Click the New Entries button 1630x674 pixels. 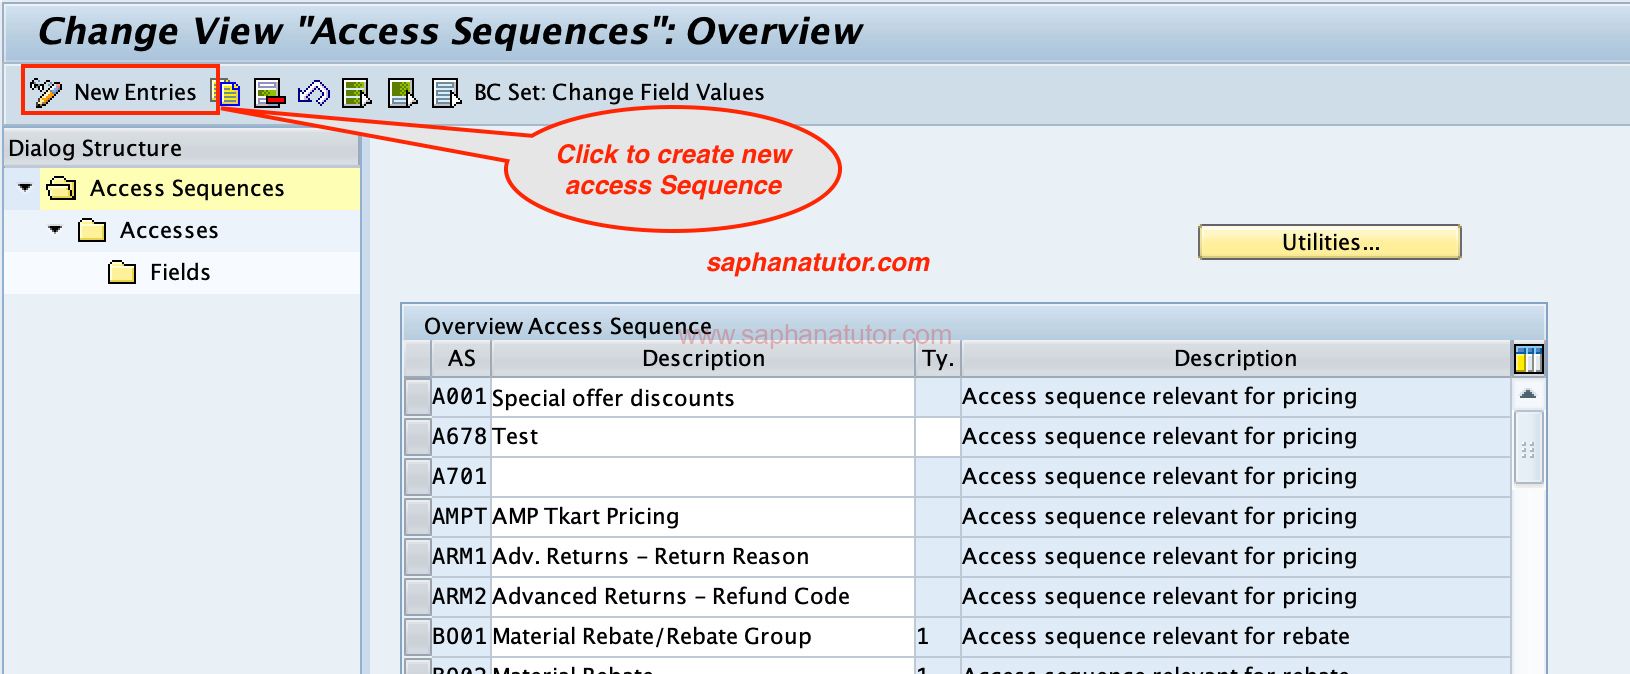click(135, 92)
